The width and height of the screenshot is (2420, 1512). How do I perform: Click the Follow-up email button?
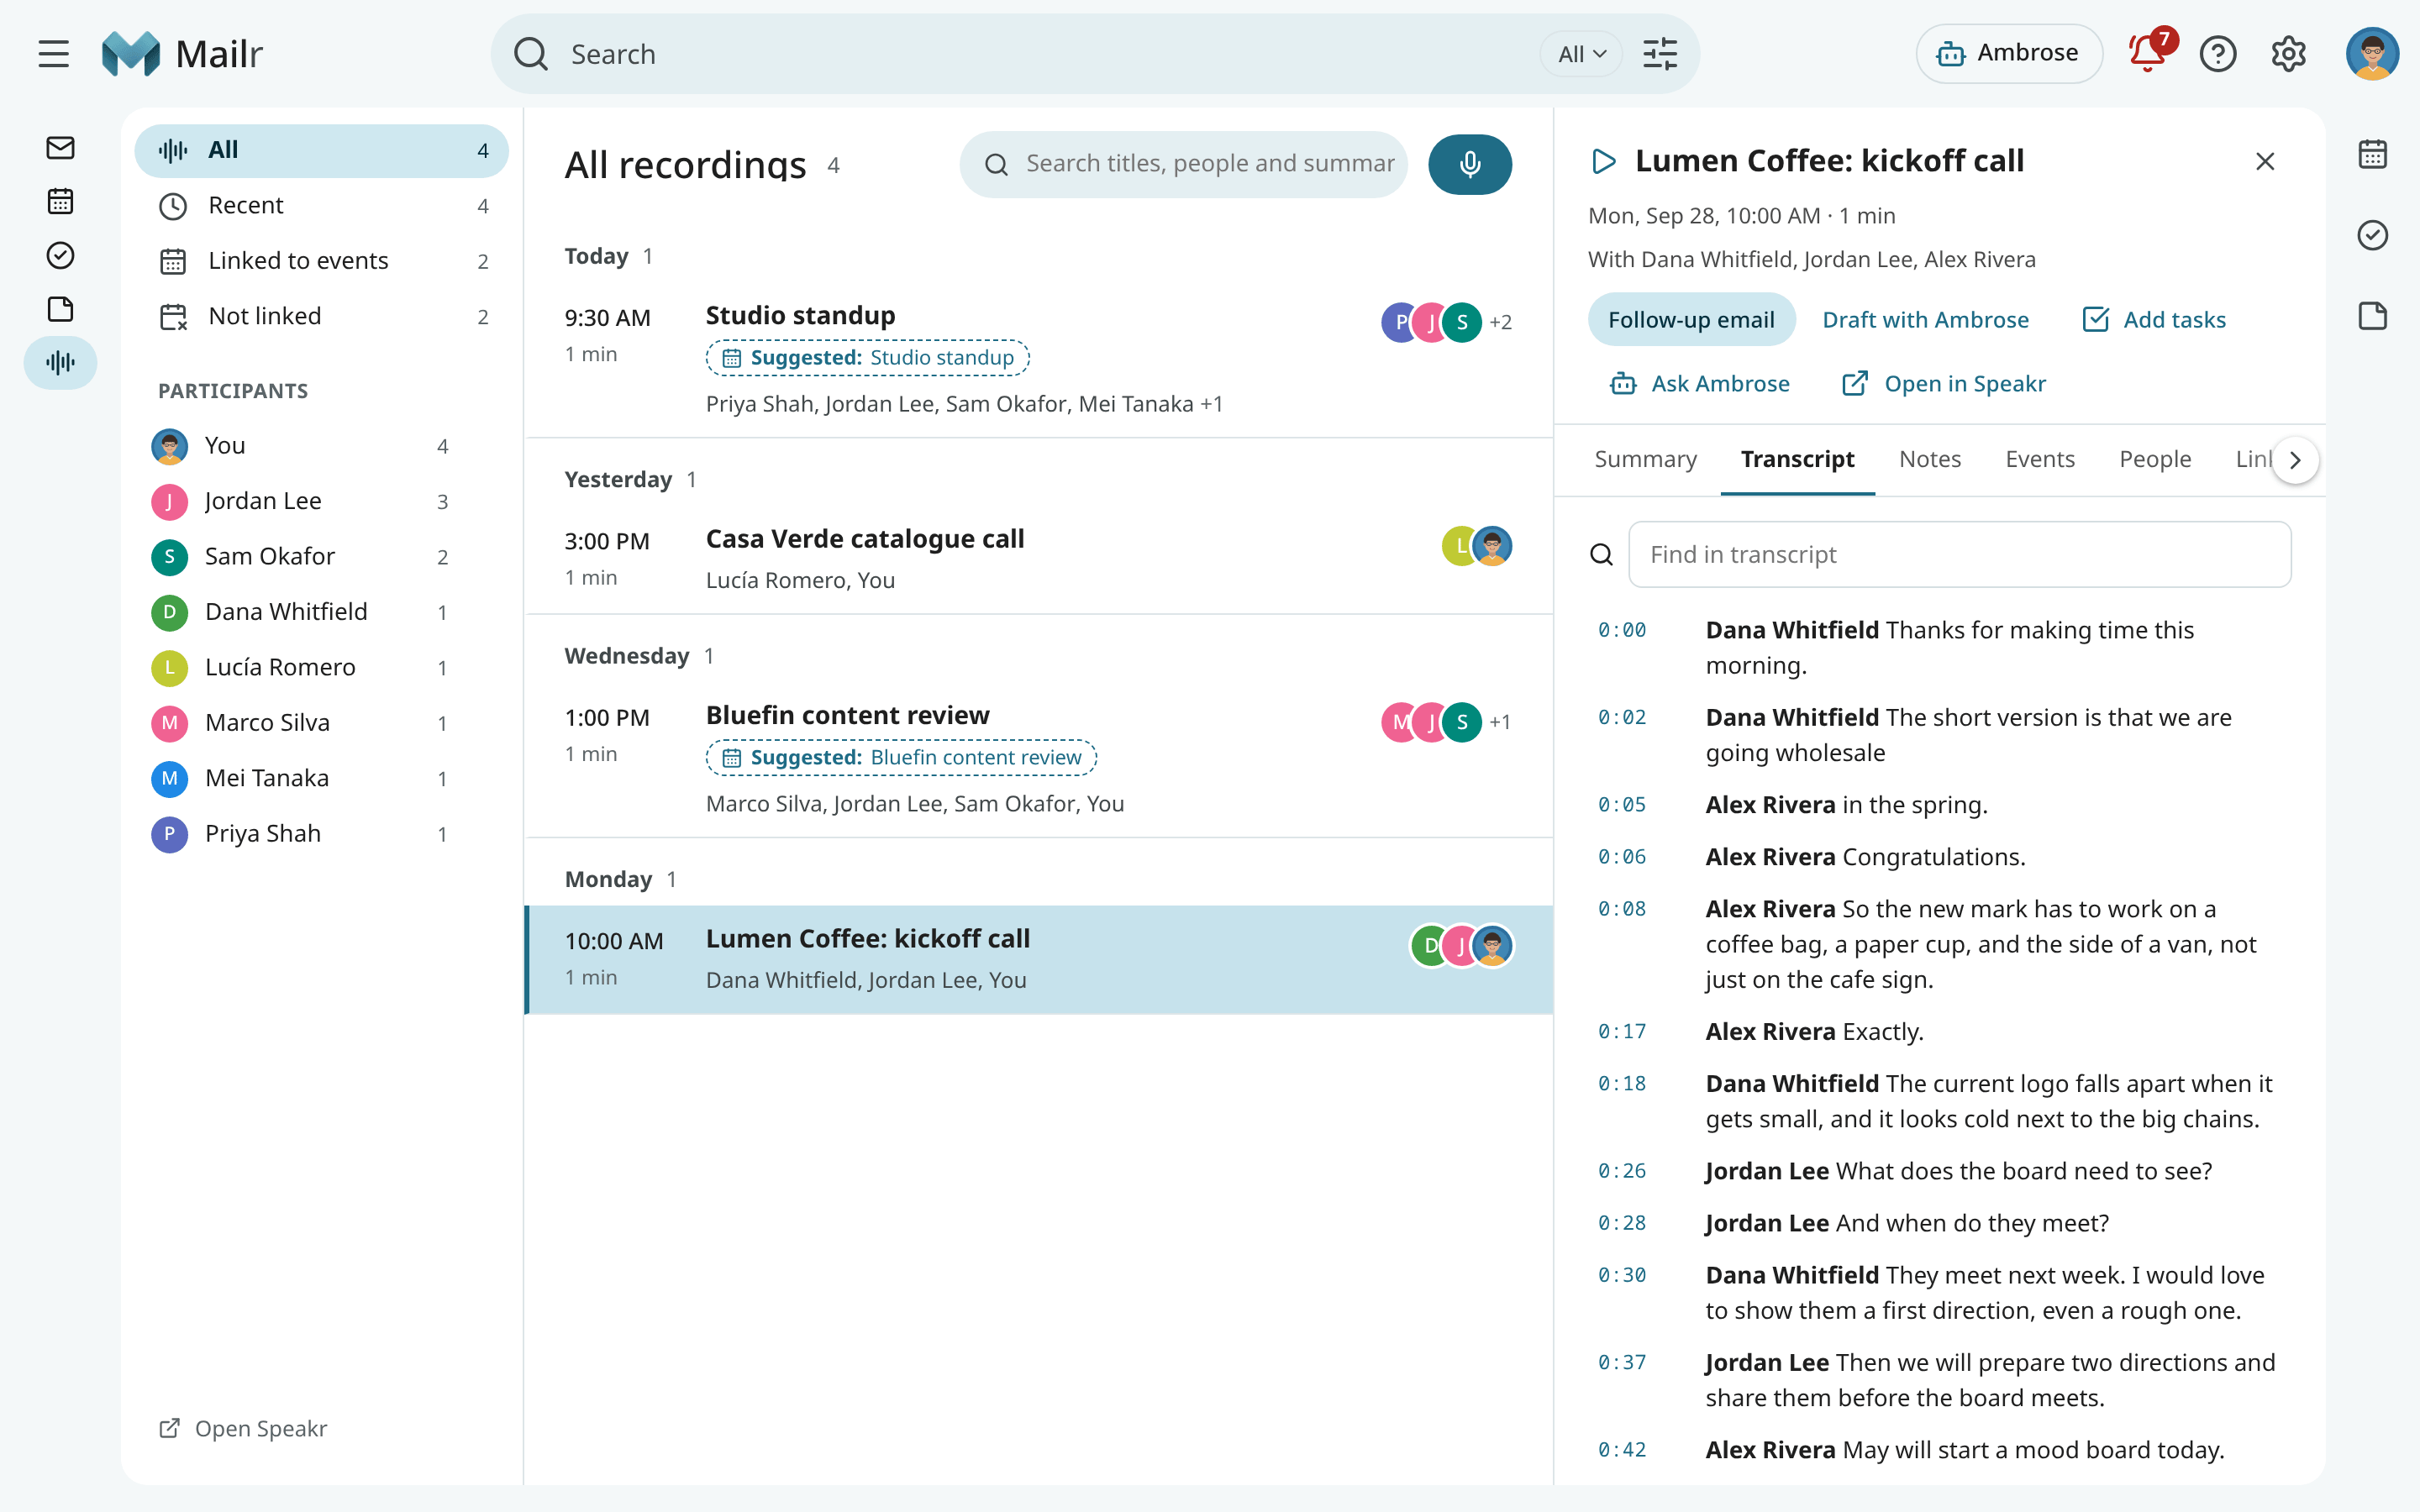(x=1691, y=320)
